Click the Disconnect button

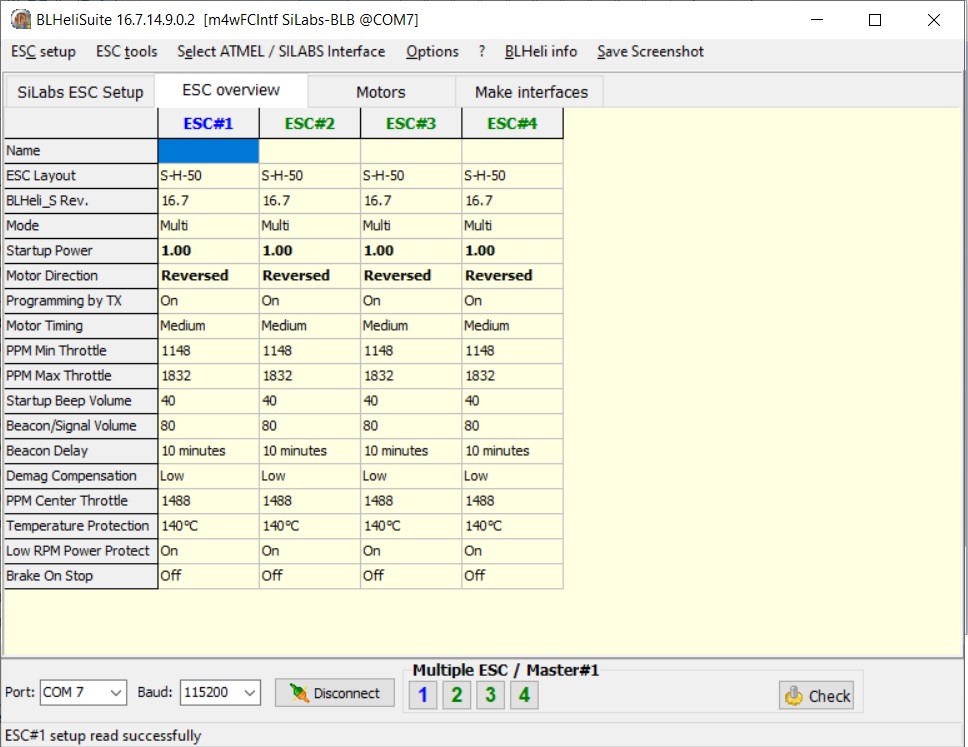point(335,693)
